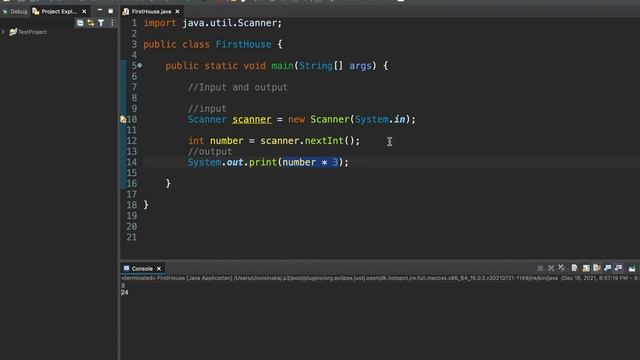
Task: Click the //input comment on line 9
Action: tap(207, 109)
